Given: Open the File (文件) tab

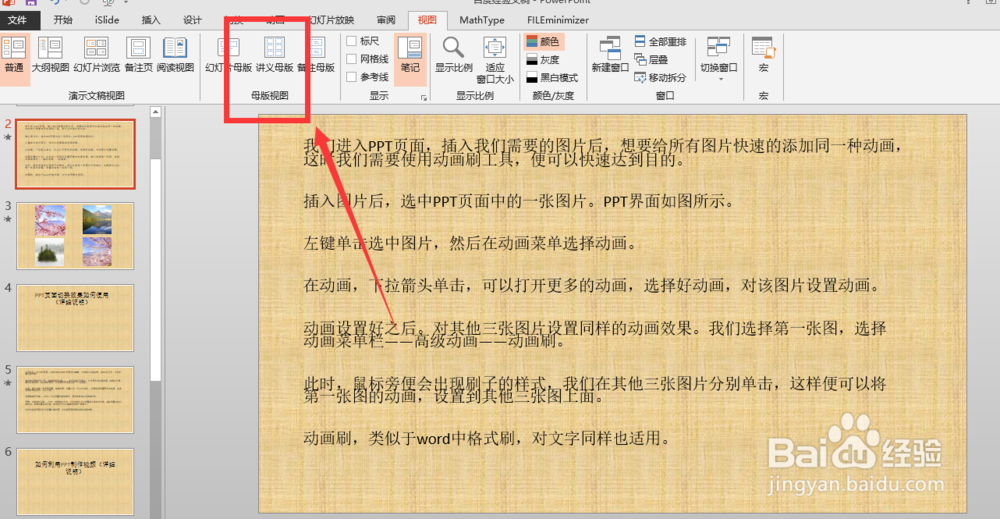Looking at the screenshot, I should 18,20.
